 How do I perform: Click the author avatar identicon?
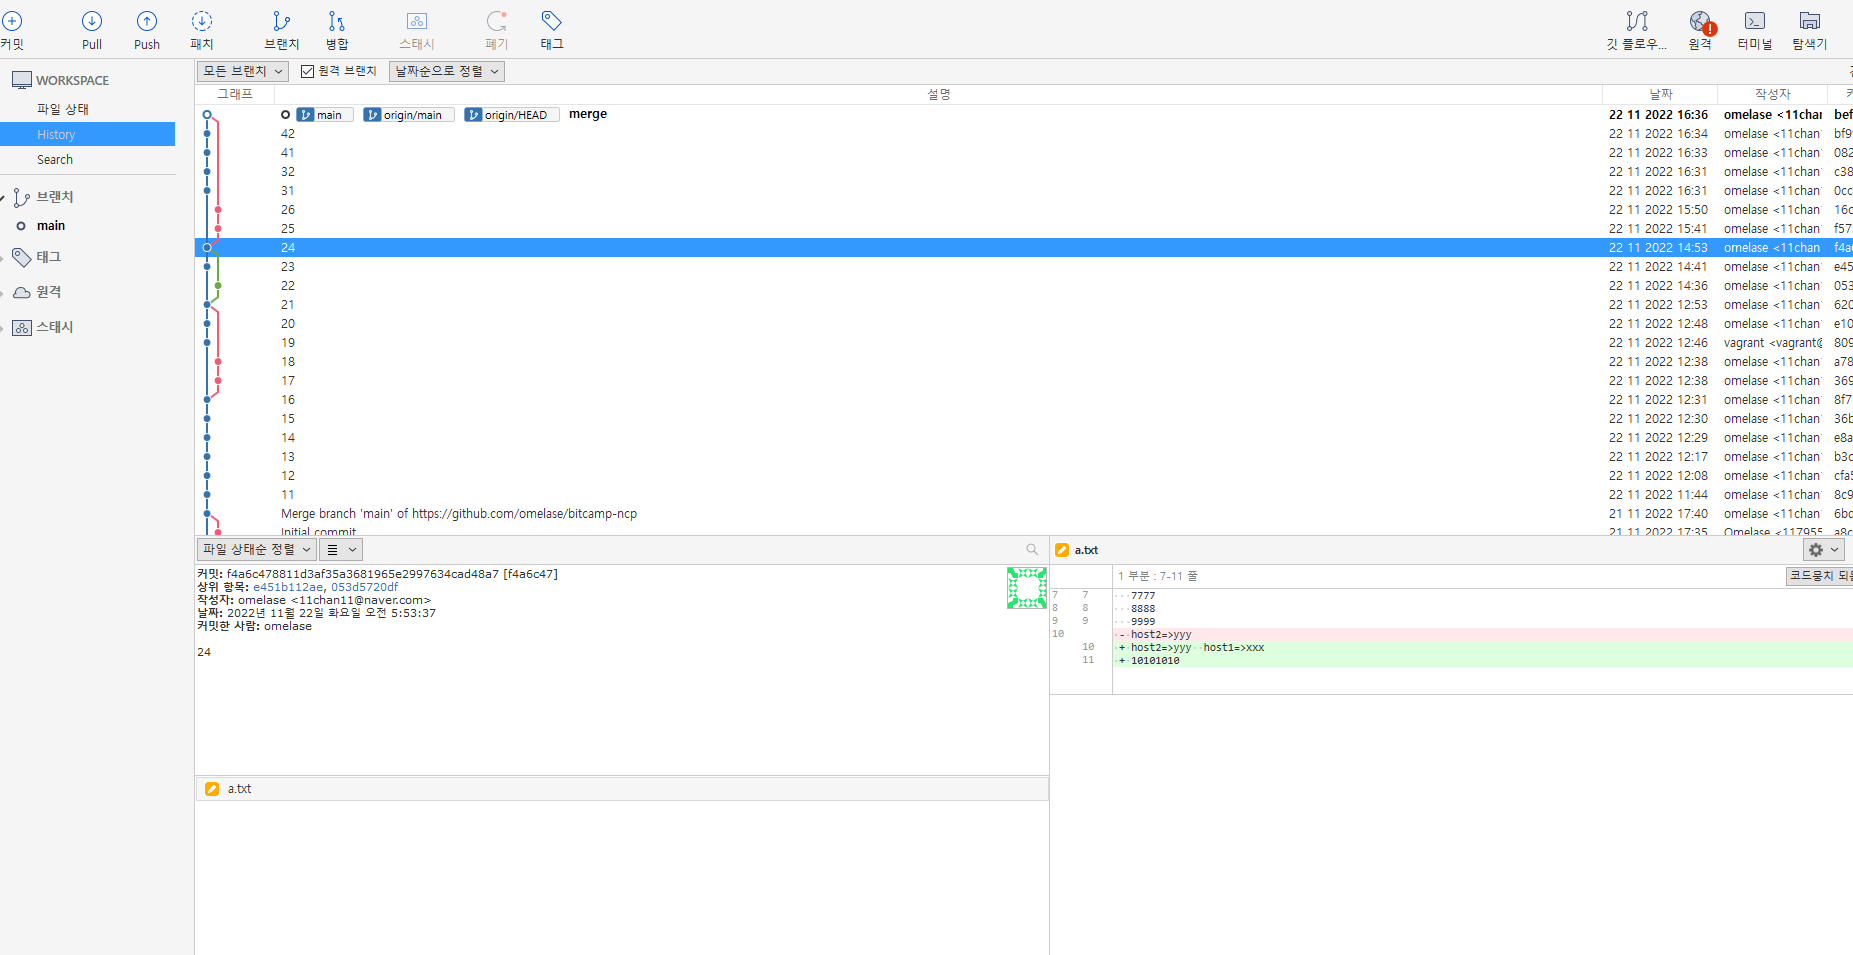(1027, 588)
